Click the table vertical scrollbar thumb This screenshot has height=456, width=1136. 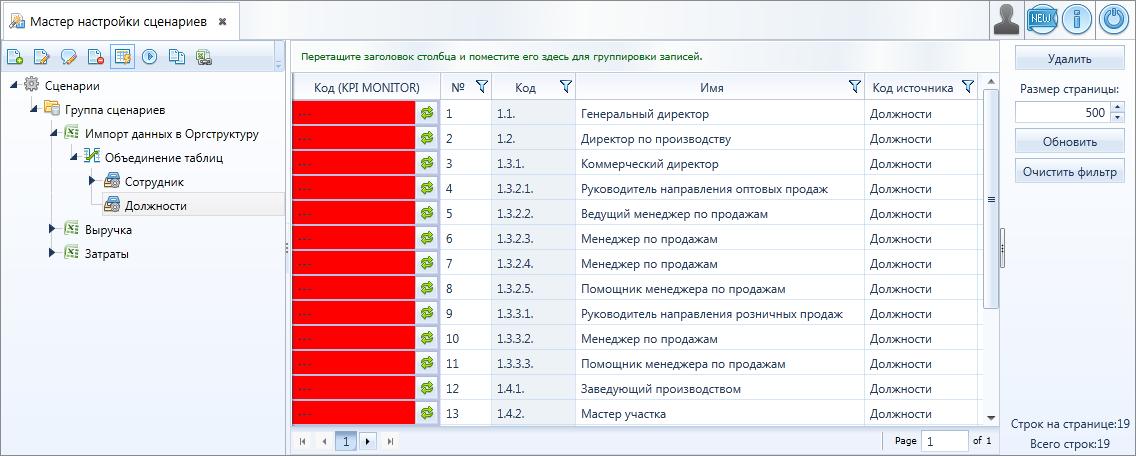point(991,199)
